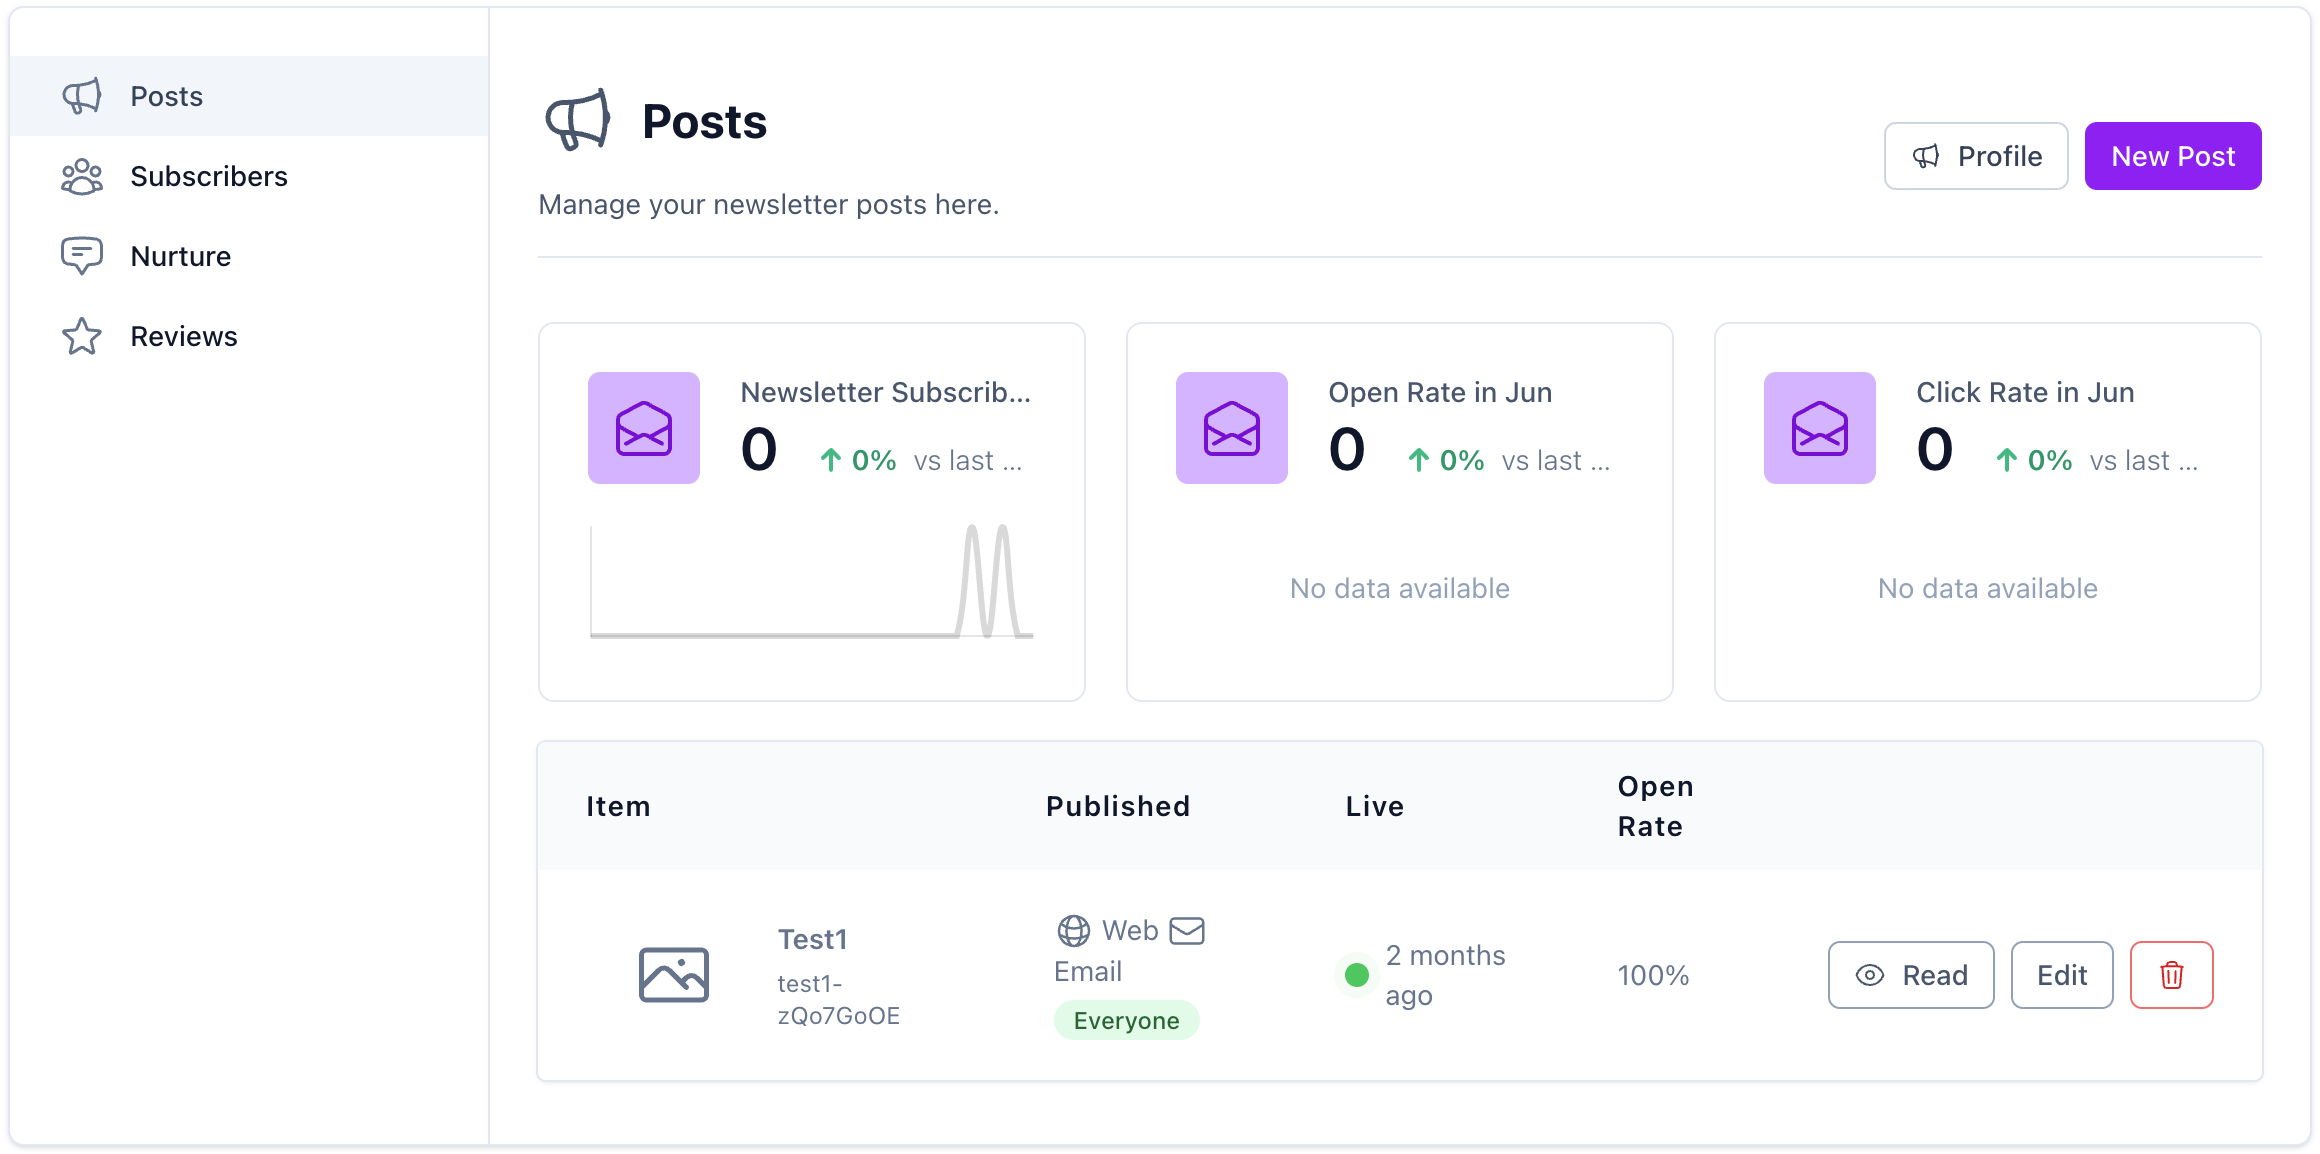Click the large megaphone icon beside Posts heading
Viewport: 2320px width, 1154px height.
578,121
